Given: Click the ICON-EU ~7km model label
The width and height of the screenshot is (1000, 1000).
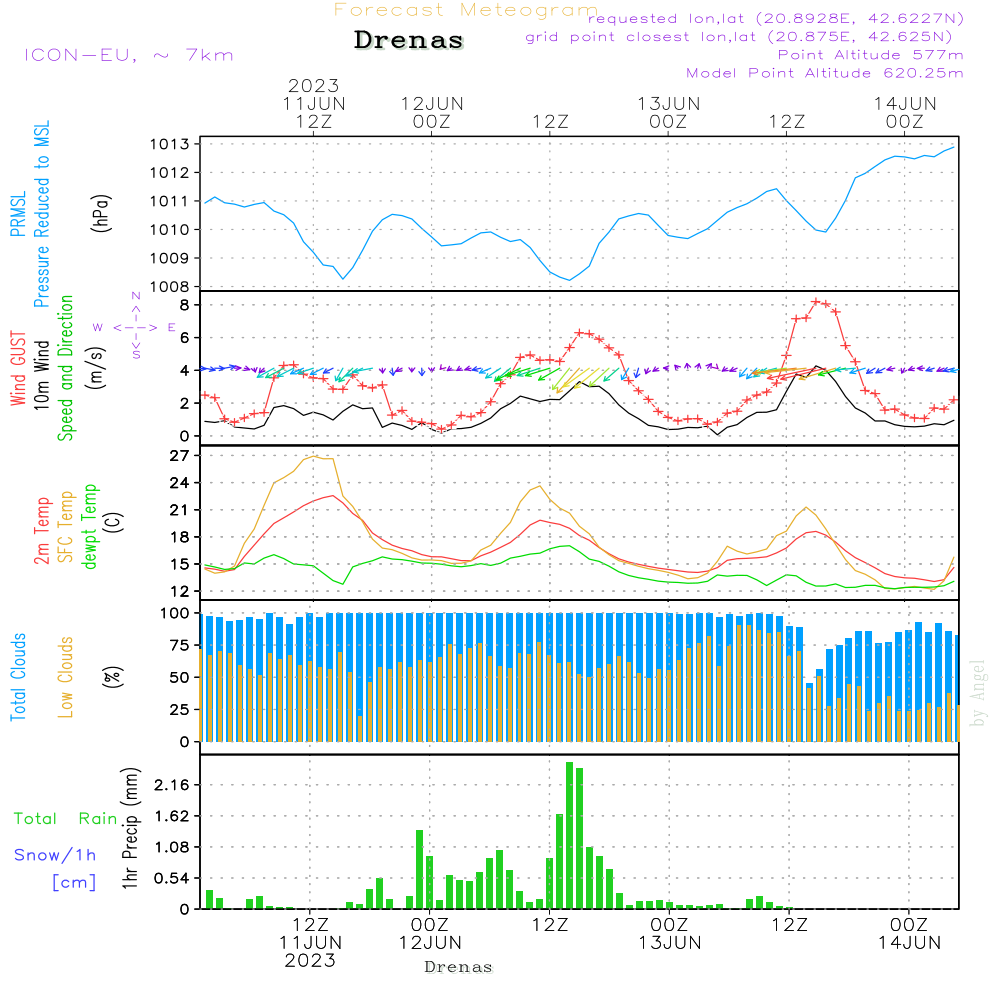Looking at the screenshot, I should [x=128, y=55].
